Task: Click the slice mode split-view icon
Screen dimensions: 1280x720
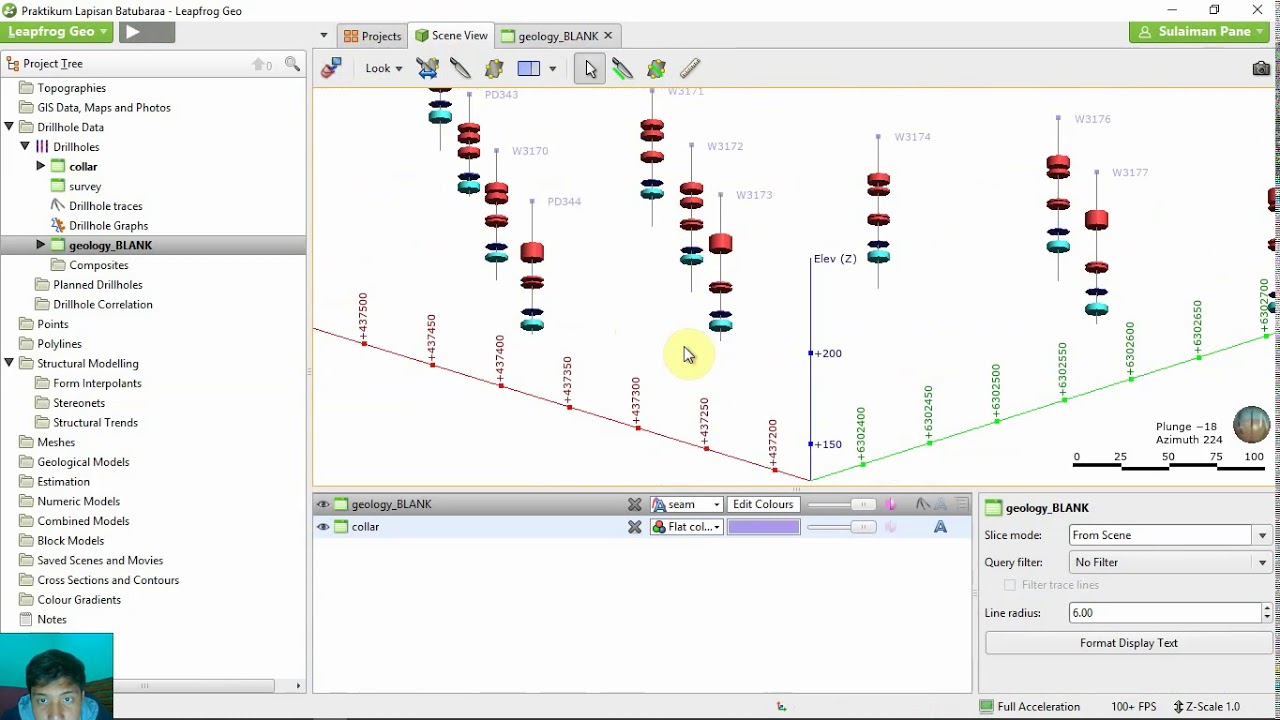Action: click(529, 68)
